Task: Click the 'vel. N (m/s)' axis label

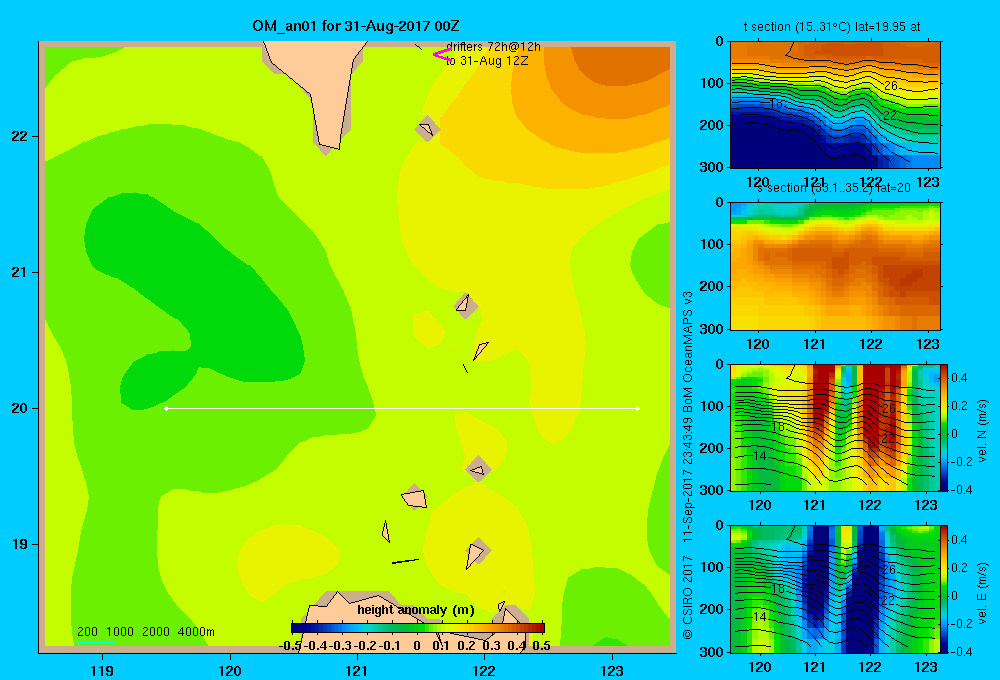Action: pyautogui.click(x=983, y=431)
